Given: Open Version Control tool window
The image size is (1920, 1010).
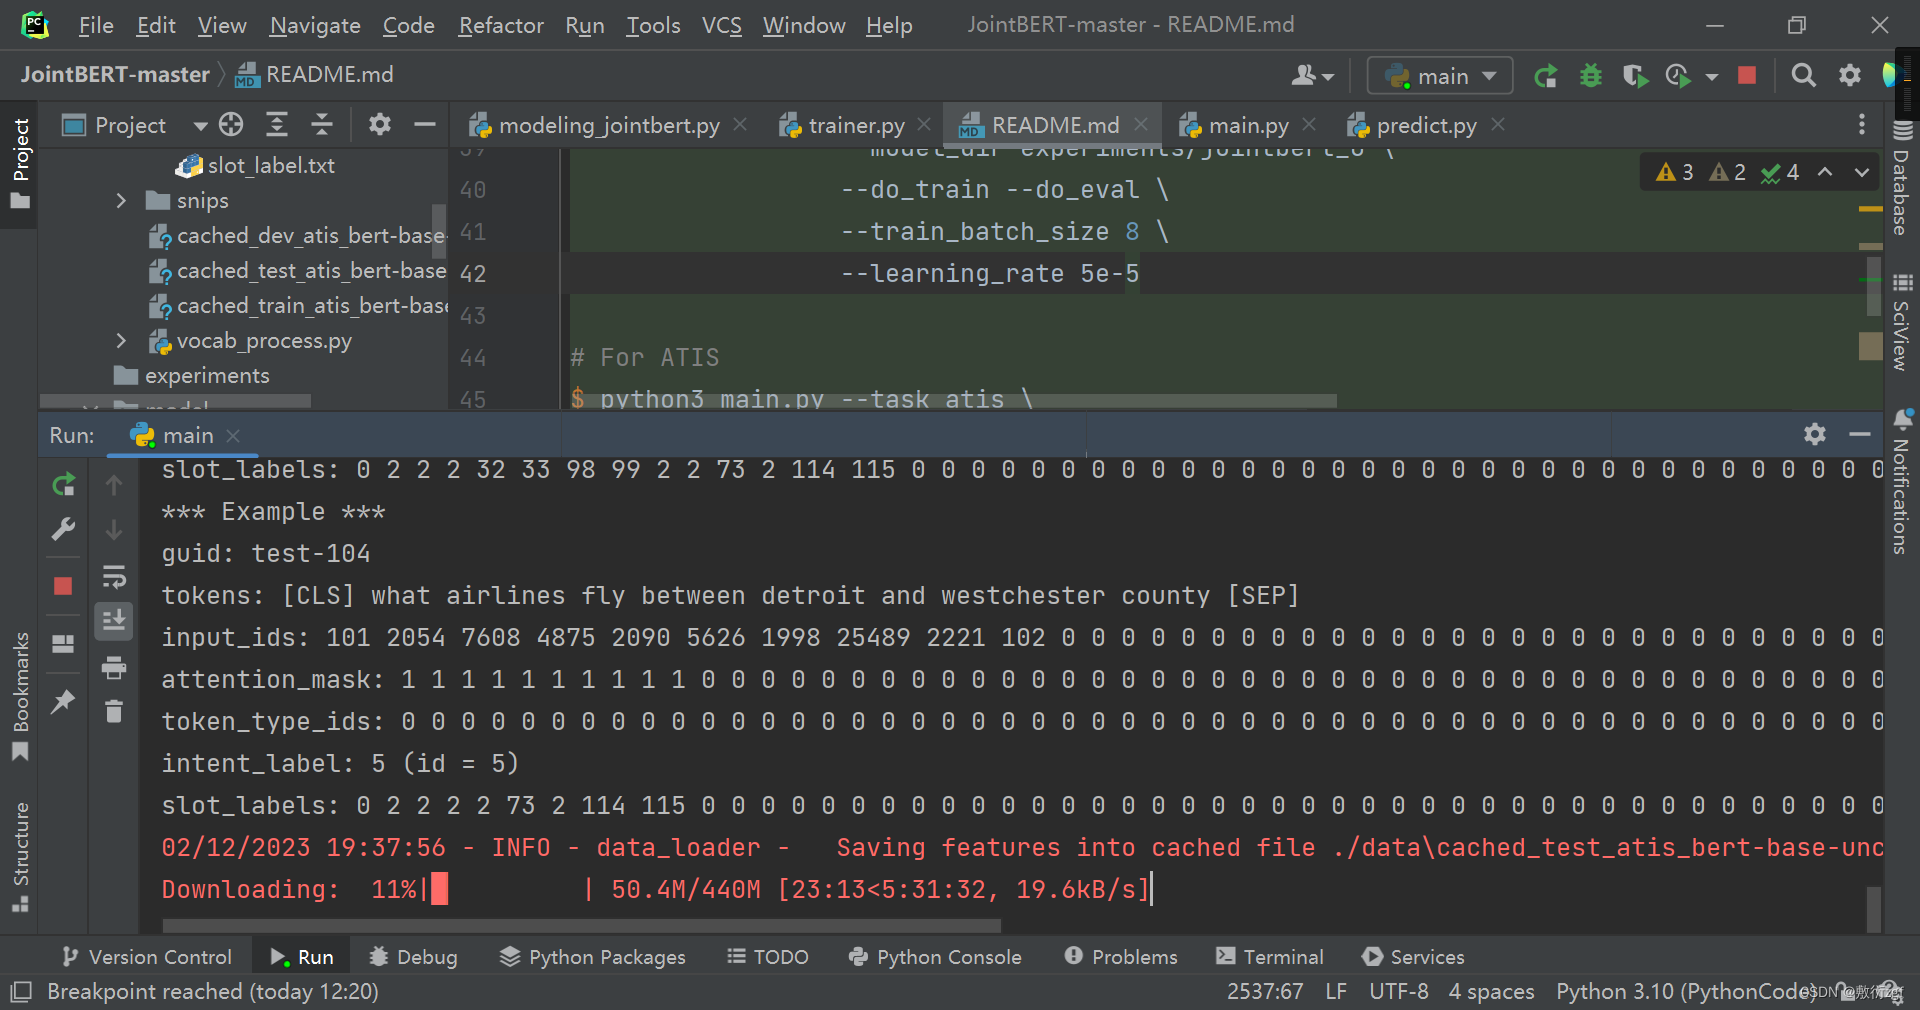Looking at the screenshot, I should click(x=146, y=957).
